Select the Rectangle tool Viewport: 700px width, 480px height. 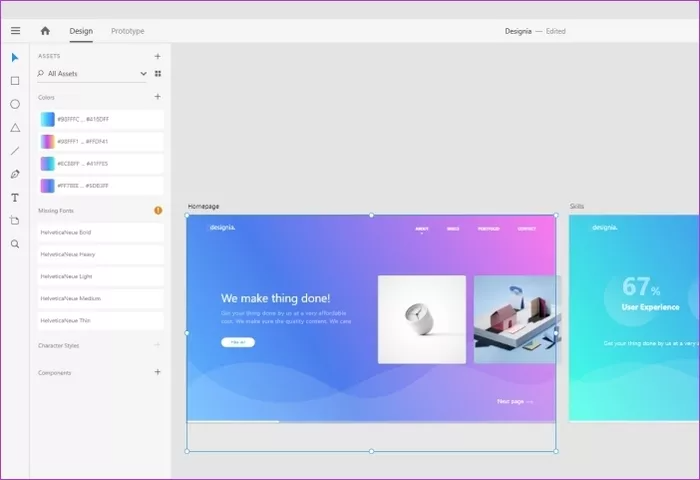click(15, 81)
